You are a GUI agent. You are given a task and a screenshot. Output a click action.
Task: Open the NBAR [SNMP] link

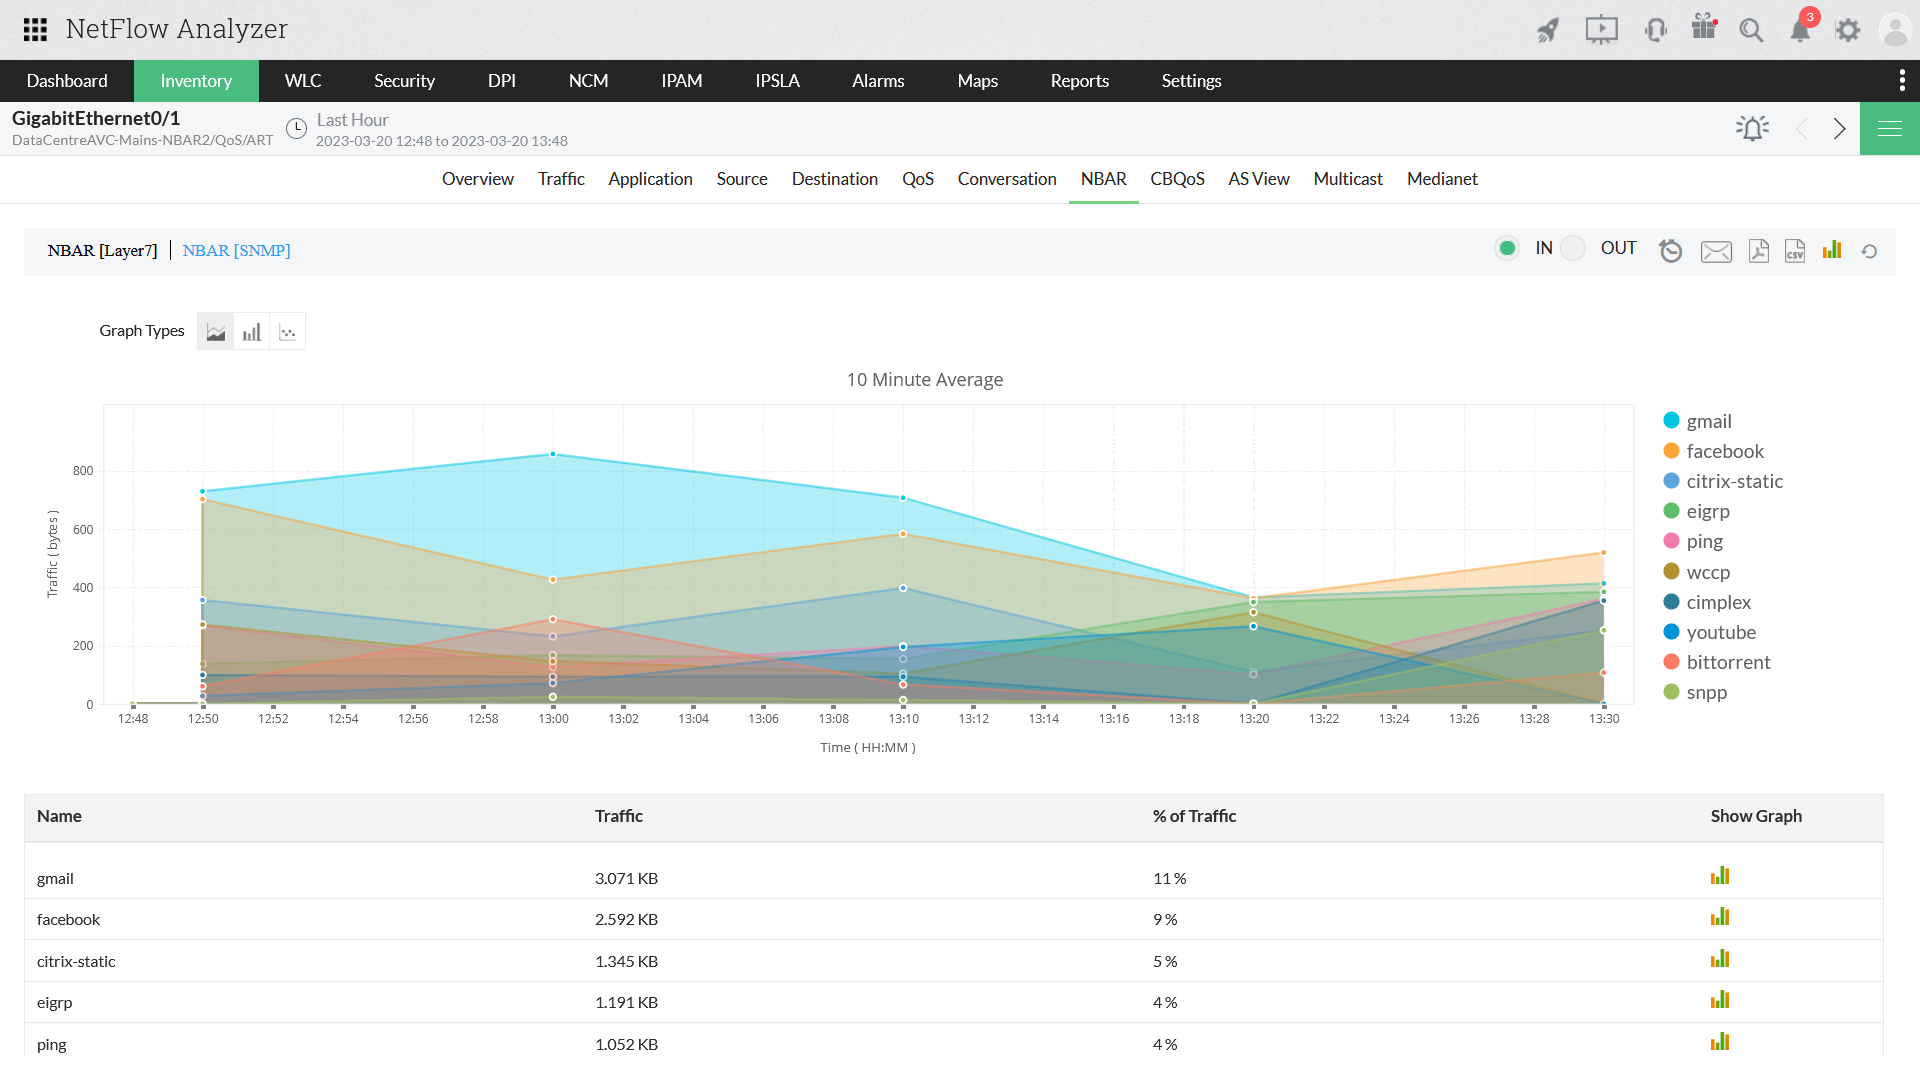click(x=236, y=250)
